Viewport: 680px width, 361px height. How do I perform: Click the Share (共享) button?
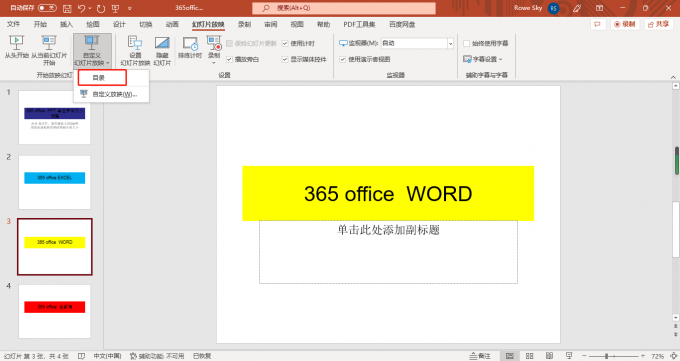(658, 24)
